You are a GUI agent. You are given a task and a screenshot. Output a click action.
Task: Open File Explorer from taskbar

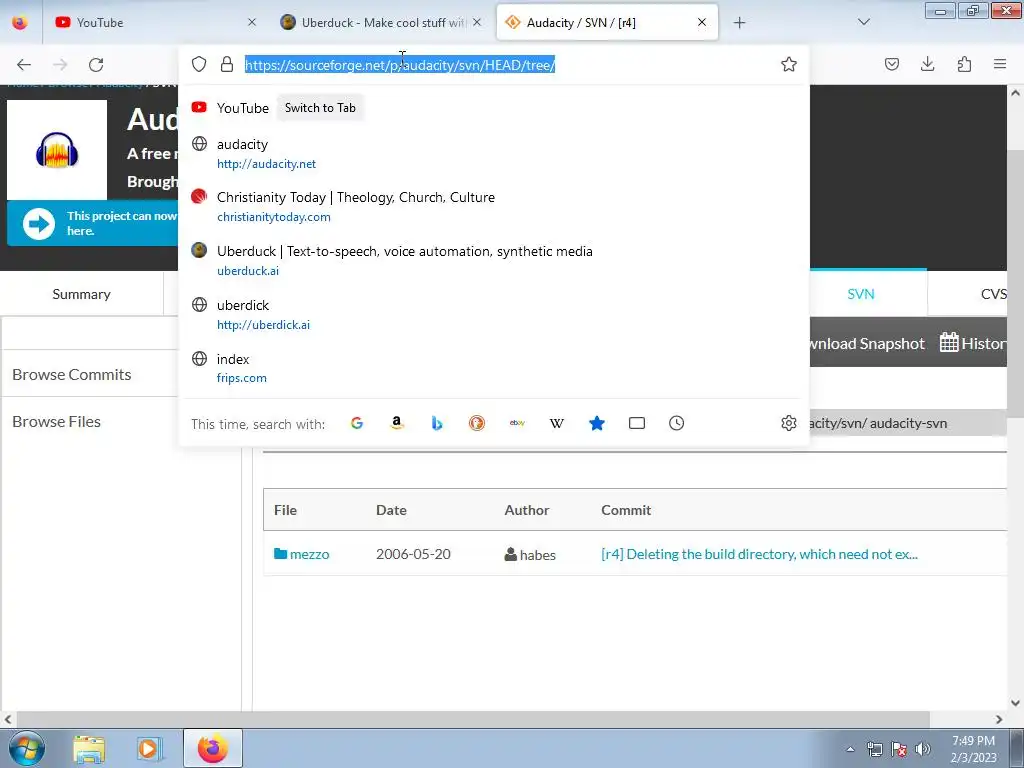point(89,748)
